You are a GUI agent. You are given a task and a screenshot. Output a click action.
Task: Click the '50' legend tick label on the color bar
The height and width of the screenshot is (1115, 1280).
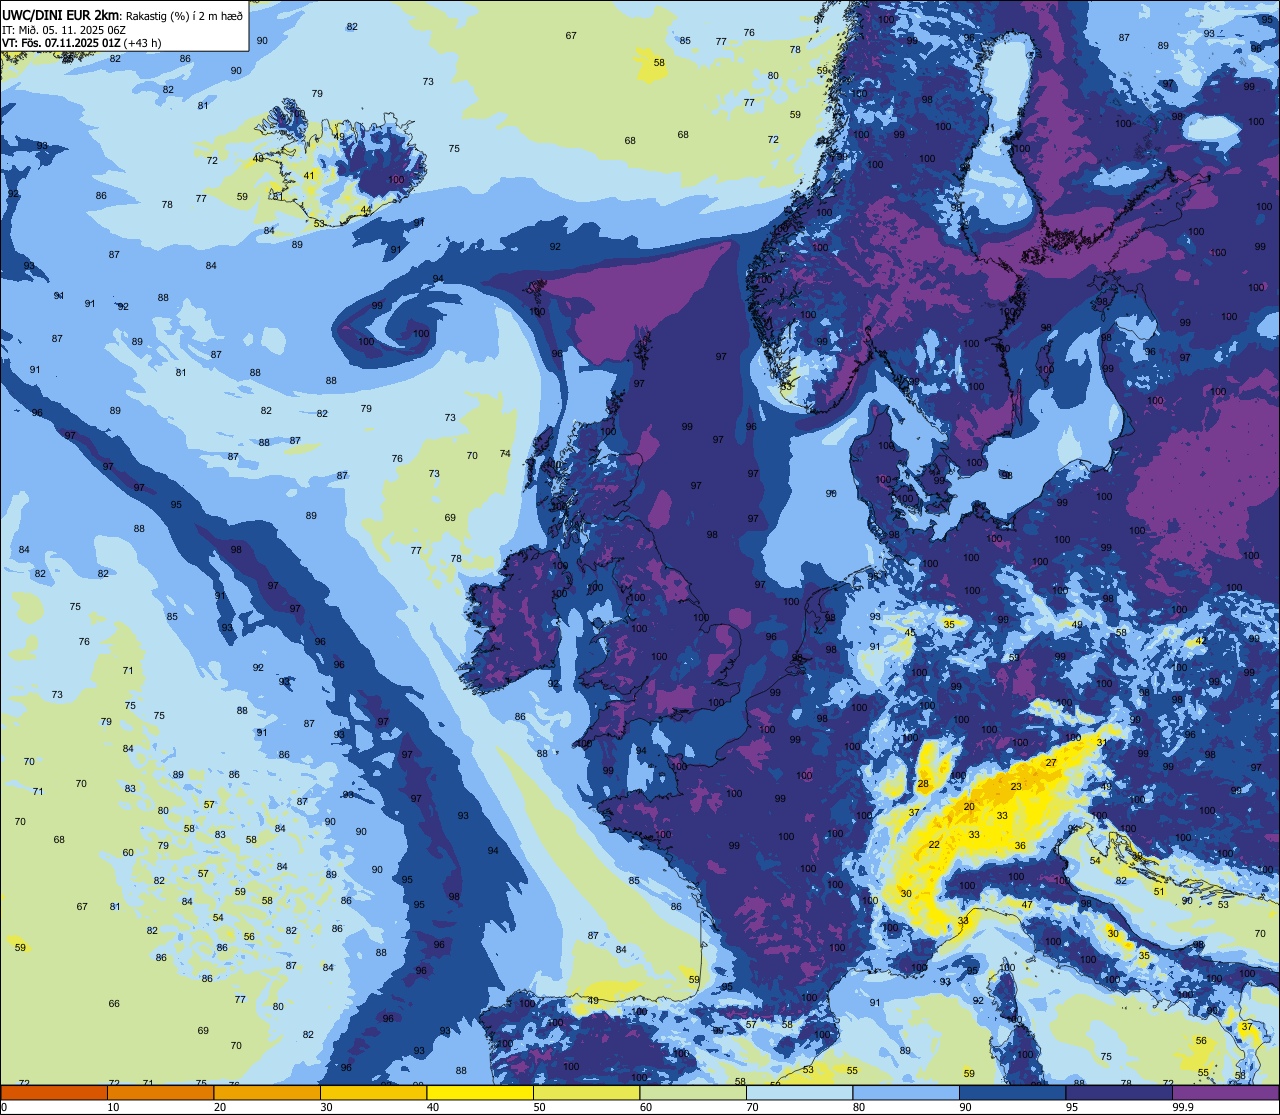[540, 1107]
